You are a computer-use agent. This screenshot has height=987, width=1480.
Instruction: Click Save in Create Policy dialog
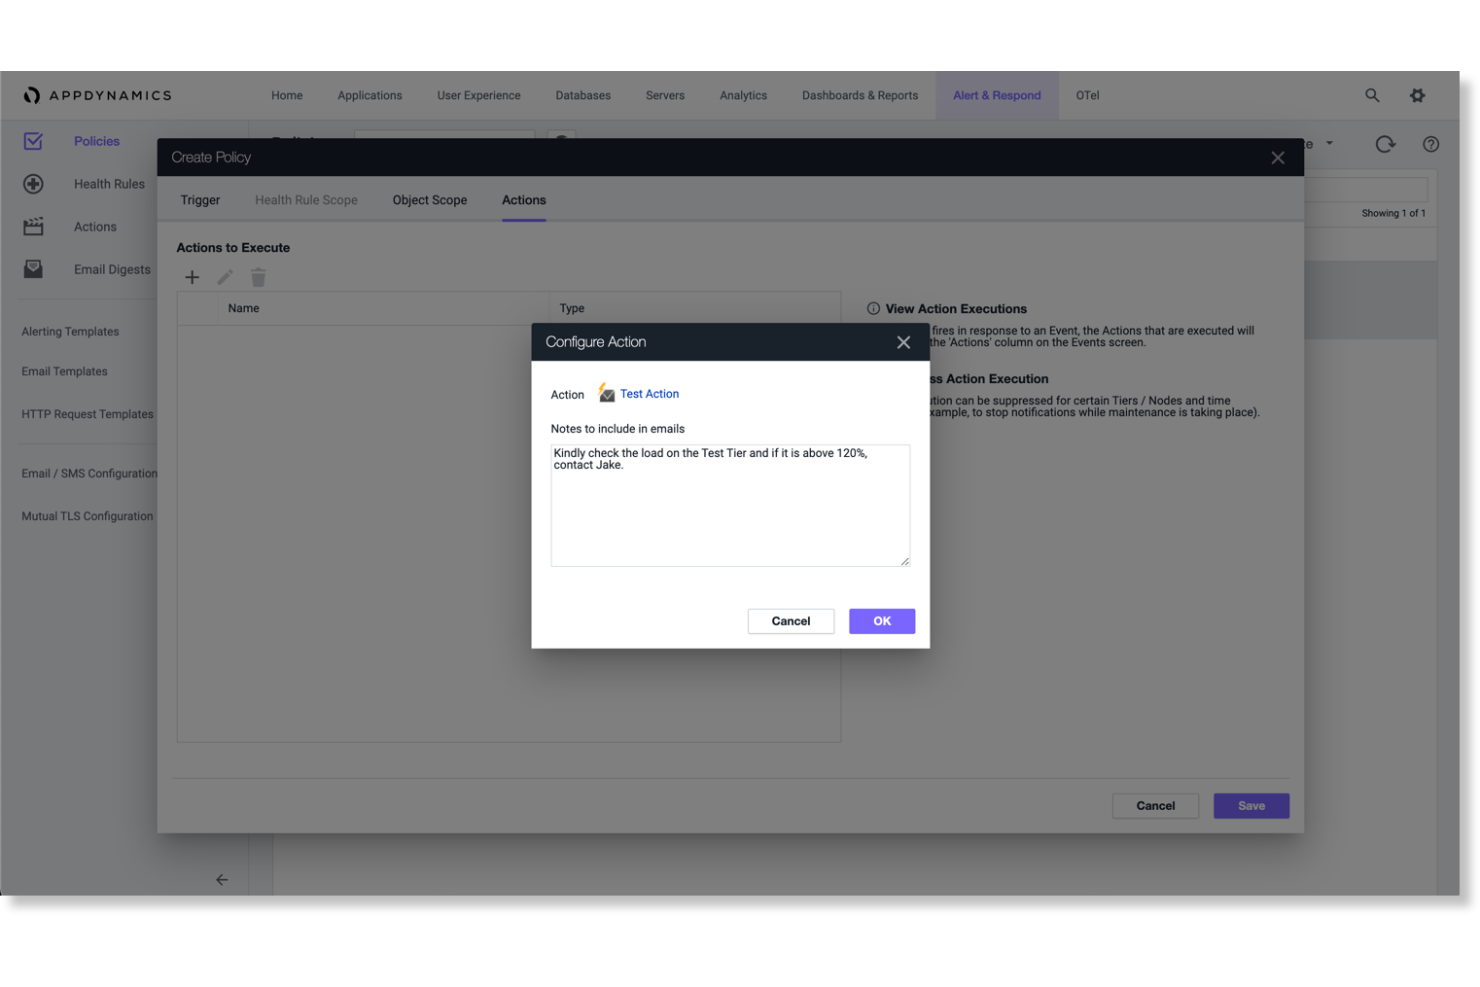tap(1251, 806)
